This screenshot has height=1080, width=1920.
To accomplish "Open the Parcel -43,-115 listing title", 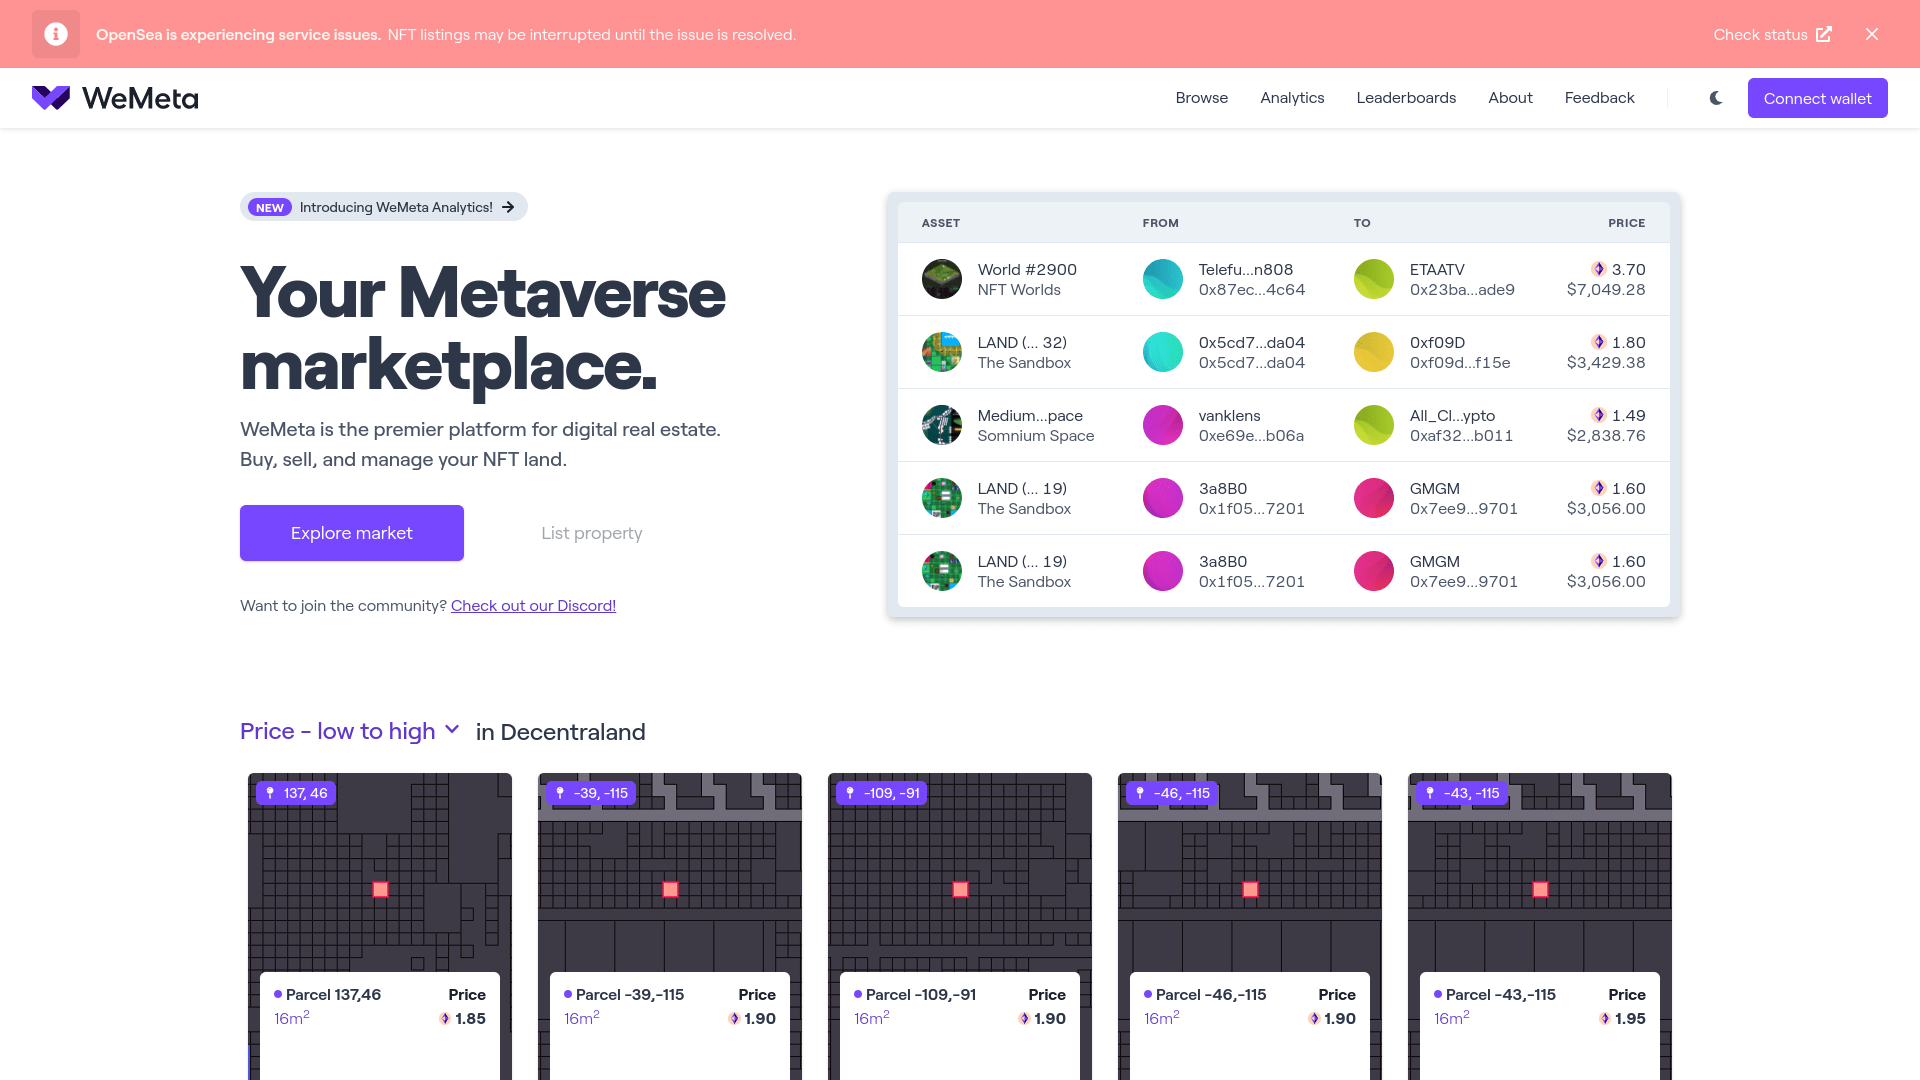I will [1501, 994].
